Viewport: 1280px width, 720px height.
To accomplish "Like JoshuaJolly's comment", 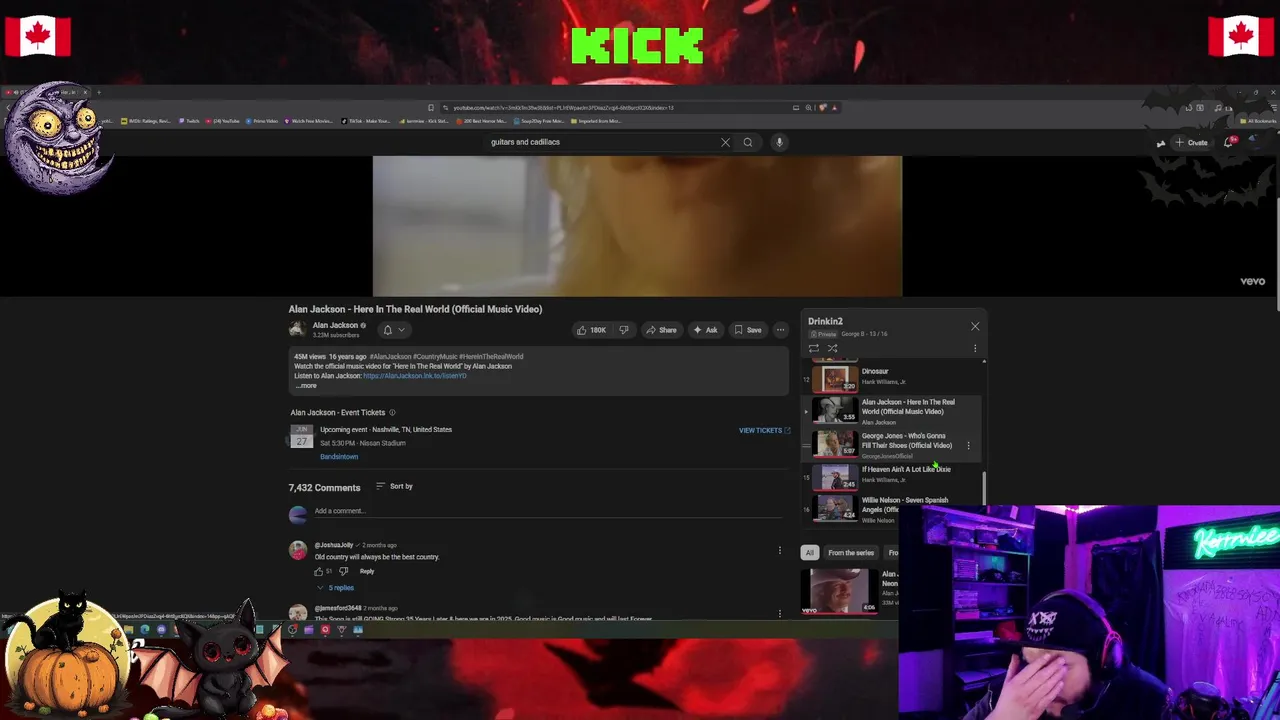I will coord(319,571).
